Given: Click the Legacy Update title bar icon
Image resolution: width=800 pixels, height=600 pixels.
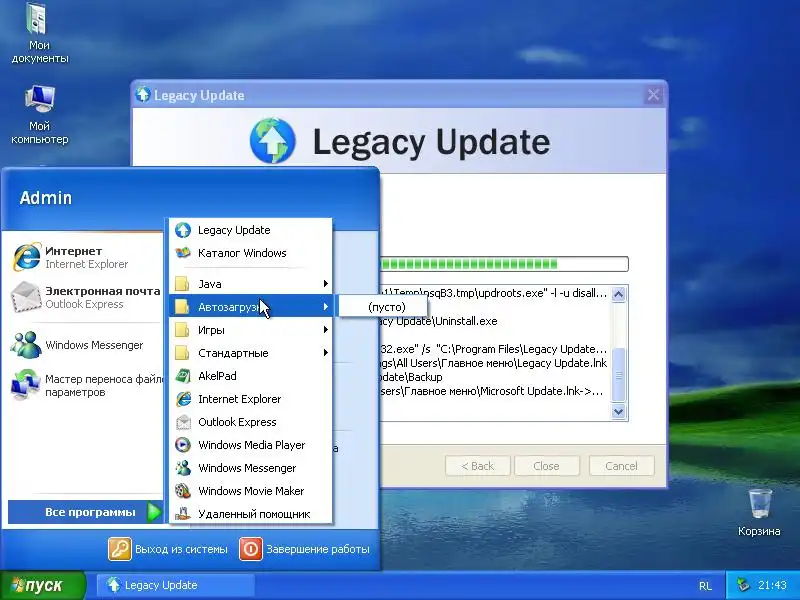Looking at the screenshot, I should pyautogui.click(x=143, y=94).
